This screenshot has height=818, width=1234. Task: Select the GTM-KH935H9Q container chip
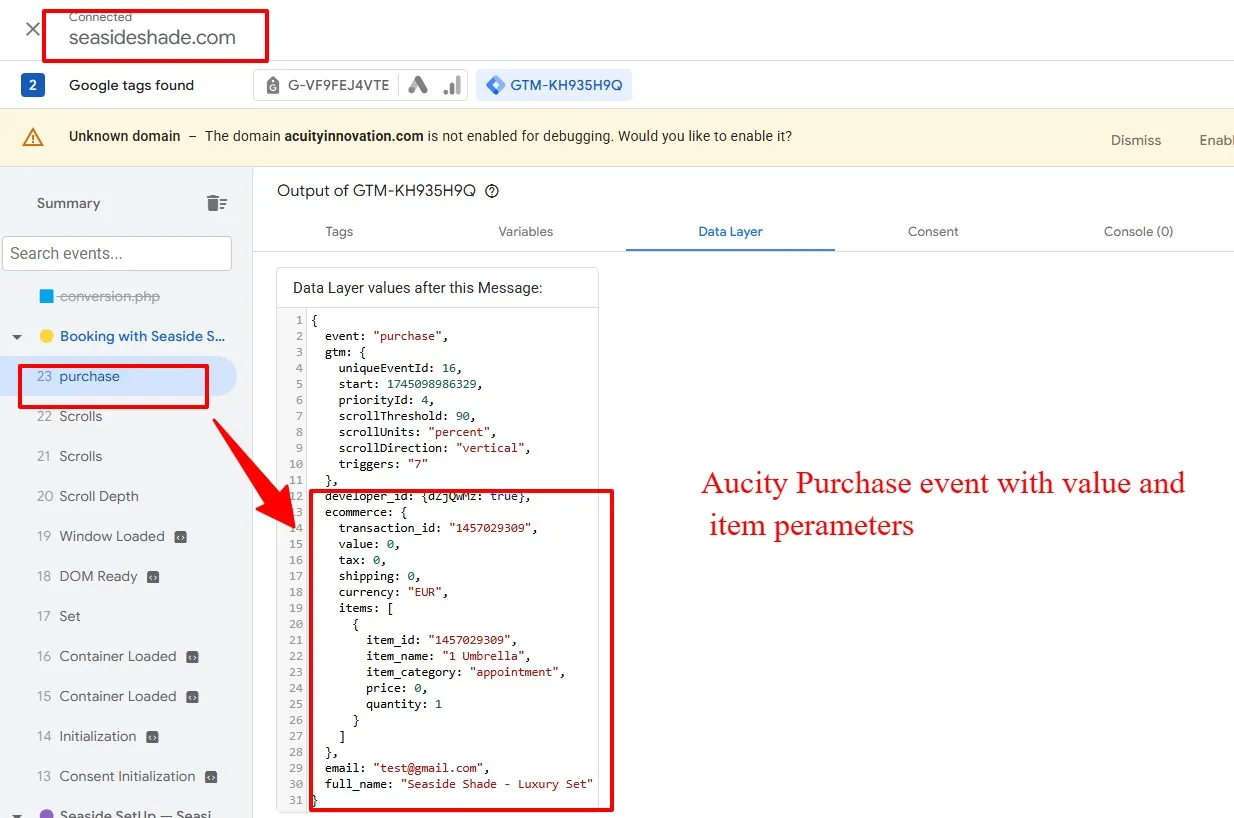coord(554,86)
